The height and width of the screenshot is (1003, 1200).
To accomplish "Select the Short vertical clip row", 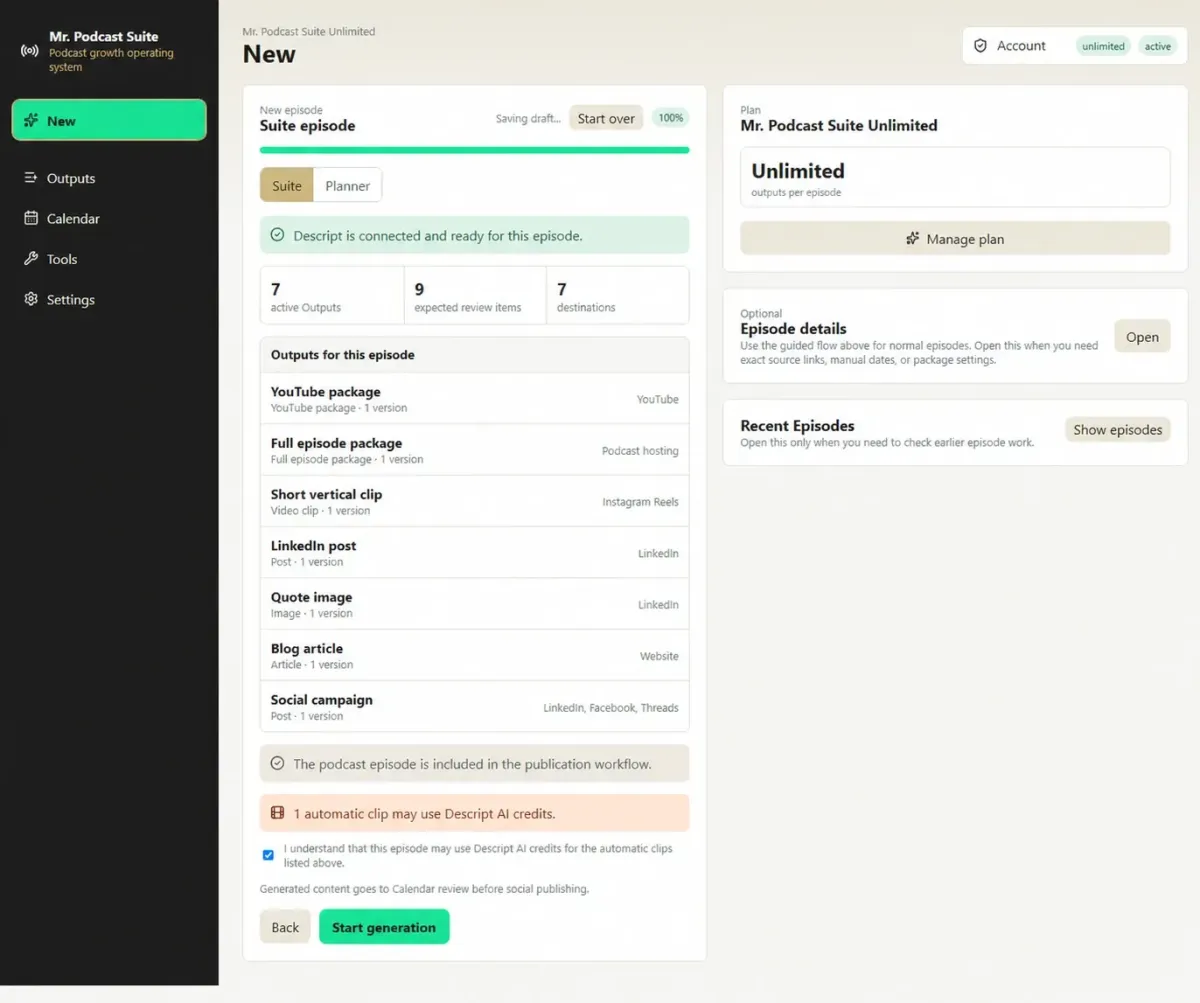I will tap(474, 501).
